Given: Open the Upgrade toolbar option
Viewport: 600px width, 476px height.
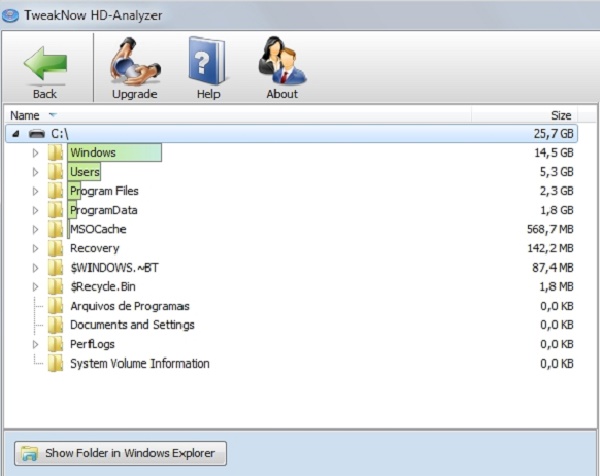Looking at the screenshot, I should 135,68.
